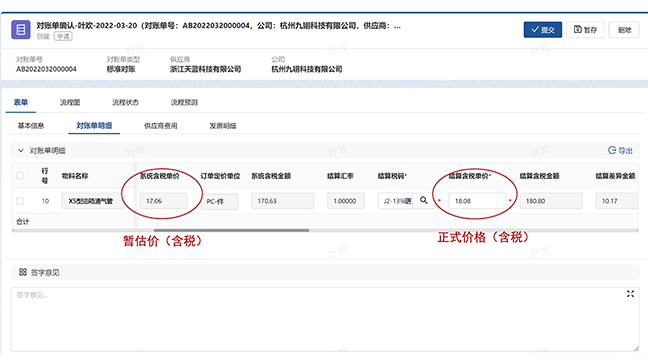Click the 结算含税金额 field 180.80
Viewport: 648px width, 364px height.
(550, 201)
